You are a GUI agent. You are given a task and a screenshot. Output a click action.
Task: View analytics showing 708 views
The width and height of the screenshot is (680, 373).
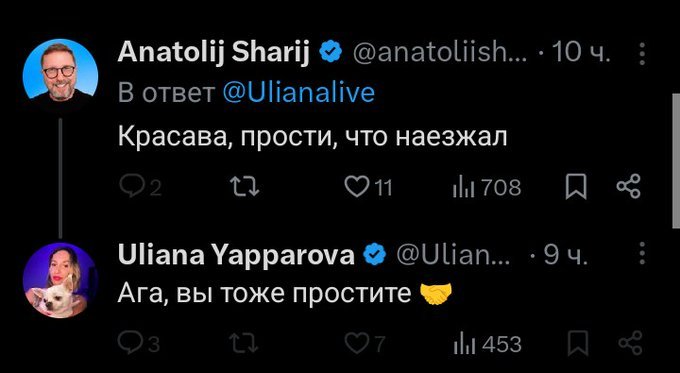pyautogui.click(x=487, y=188)
